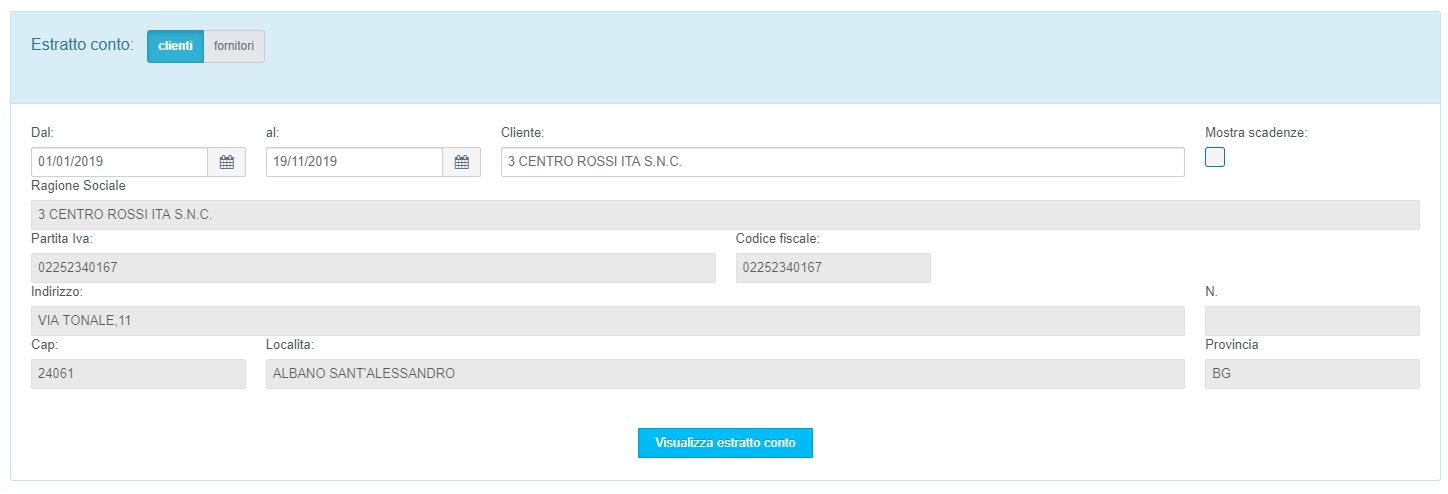Select the Ragione Sociale field
This screenshot has width=1448, height=494.
click(x=725, y=215)
